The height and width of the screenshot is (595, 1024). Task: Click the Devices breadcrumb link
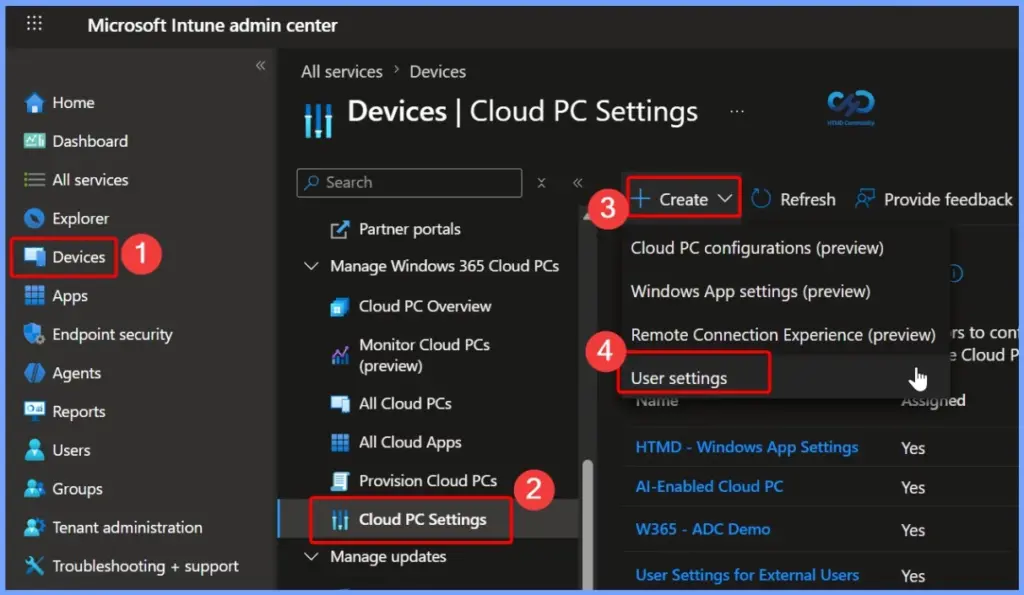coord(438,72)
